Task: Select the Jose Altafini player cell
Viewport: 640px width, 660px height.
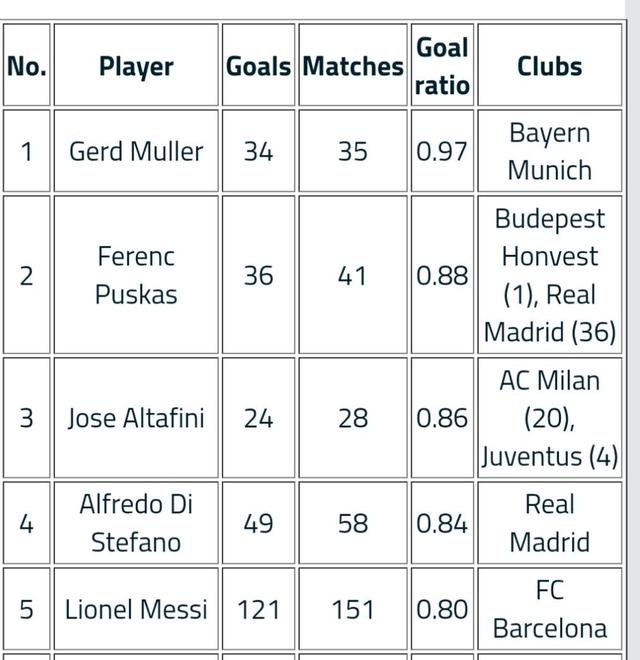Action: [136, 418]
